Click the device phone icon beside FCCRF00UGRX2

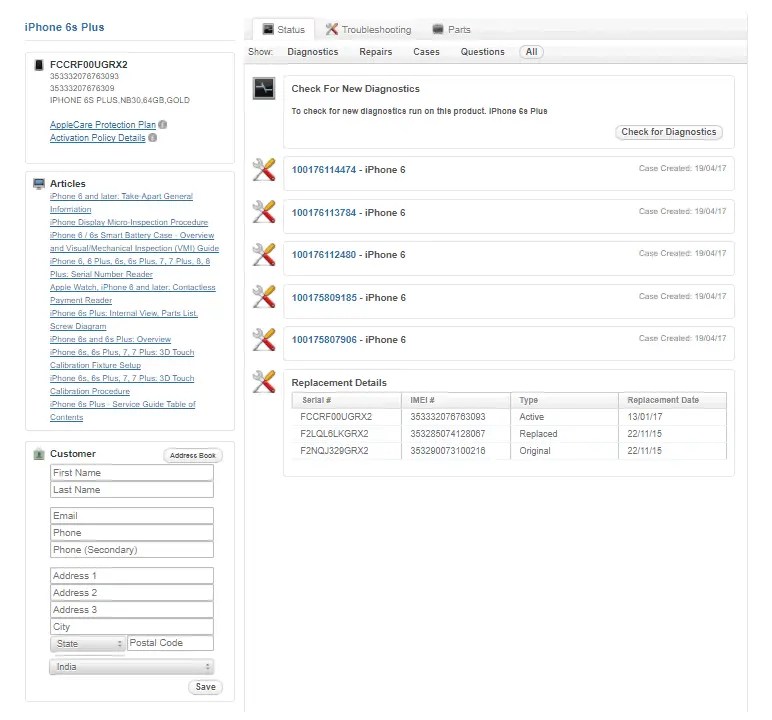tap(39, 65)
